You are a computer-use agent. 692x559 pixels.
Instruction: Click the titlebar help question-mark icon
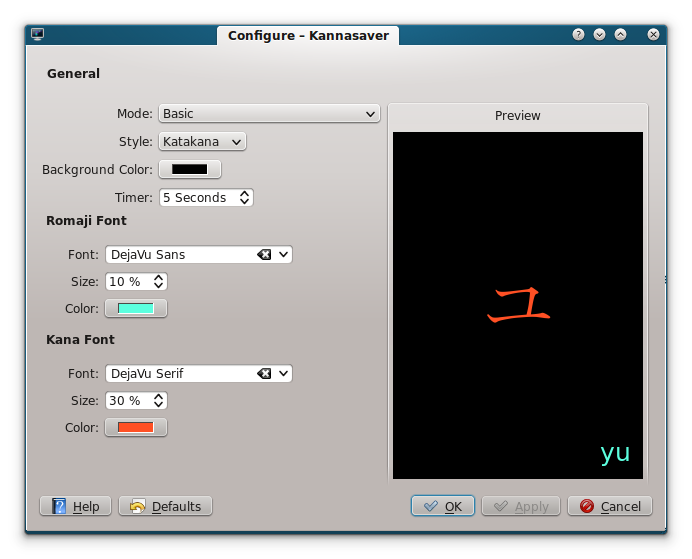coord(578,34)
